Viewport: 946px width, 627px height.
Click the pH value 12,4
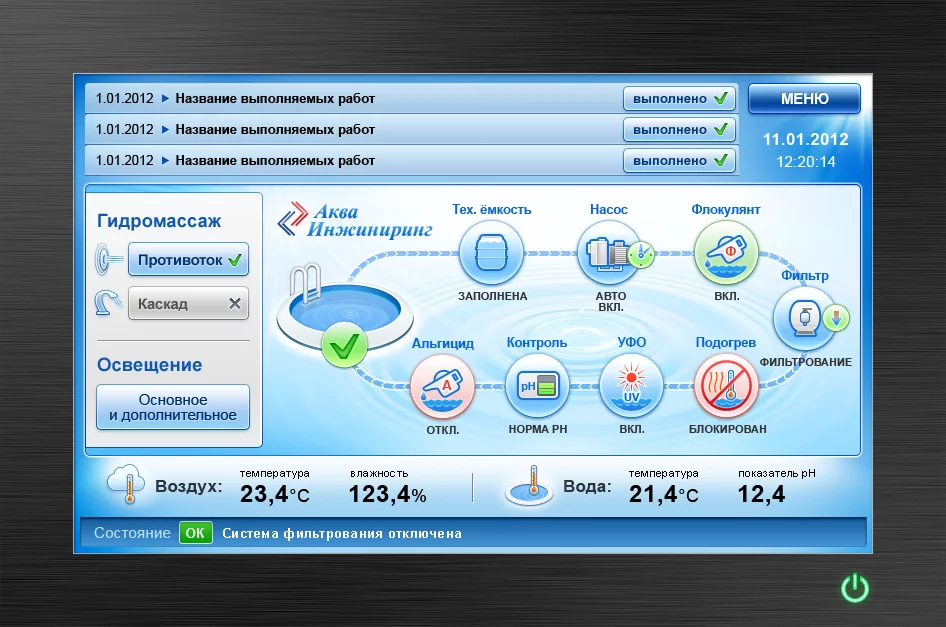761,494
